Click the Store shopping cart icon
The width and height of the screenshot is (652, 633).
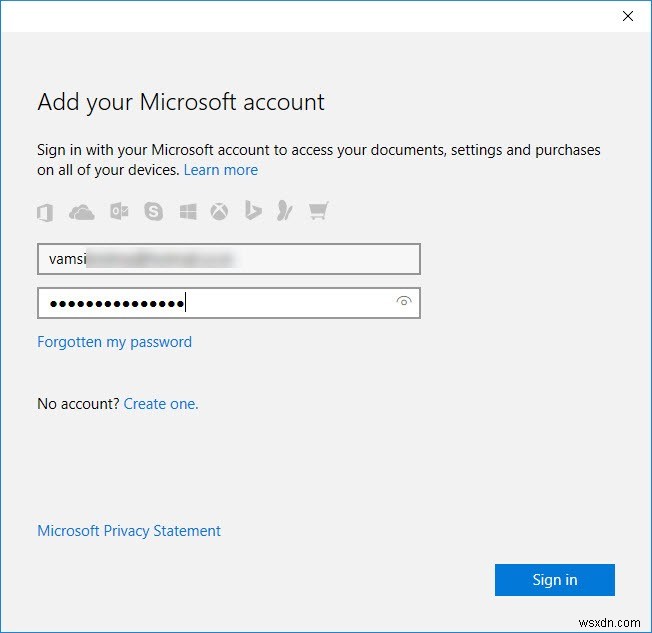tap(319, 210)
